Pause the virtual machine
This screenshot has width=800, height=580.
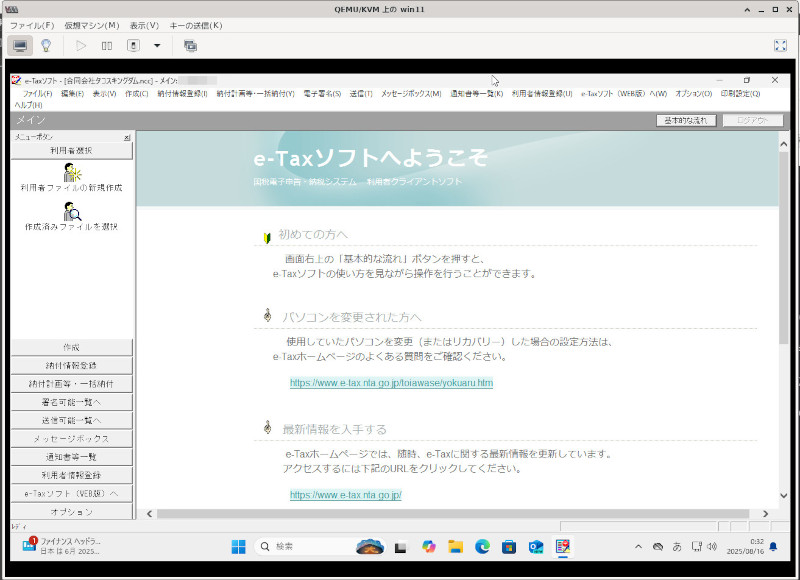coord(107,46)
